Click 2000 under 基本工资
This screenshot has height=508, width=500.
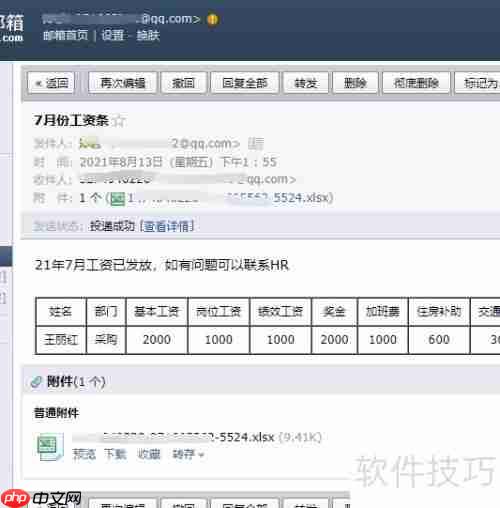tap(157, 340)
